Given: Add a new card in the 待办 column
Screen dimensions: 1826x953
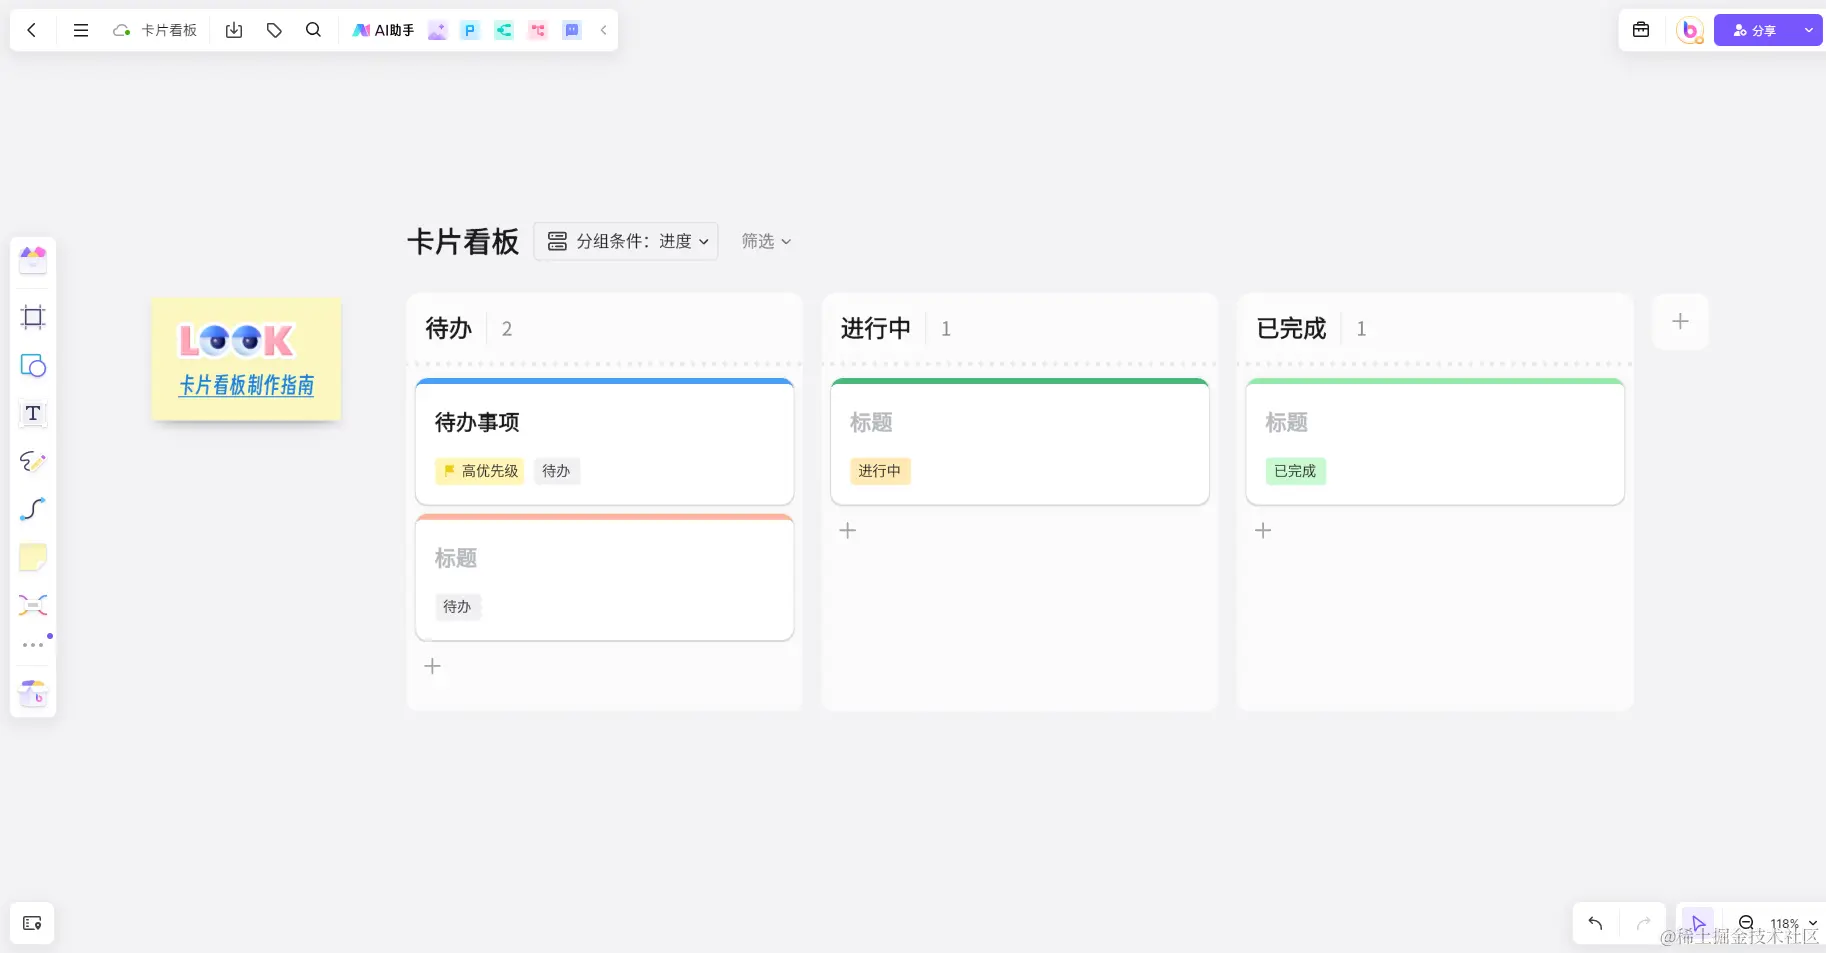Looking at the screenshot, I should coord(432,665).
